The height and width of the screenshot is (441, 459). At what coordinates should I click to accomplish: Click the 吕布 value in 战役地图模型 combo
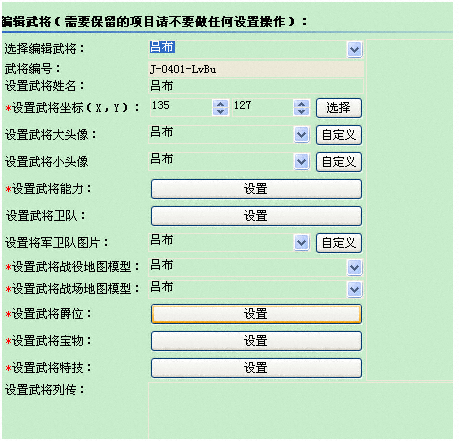(162, 265)
